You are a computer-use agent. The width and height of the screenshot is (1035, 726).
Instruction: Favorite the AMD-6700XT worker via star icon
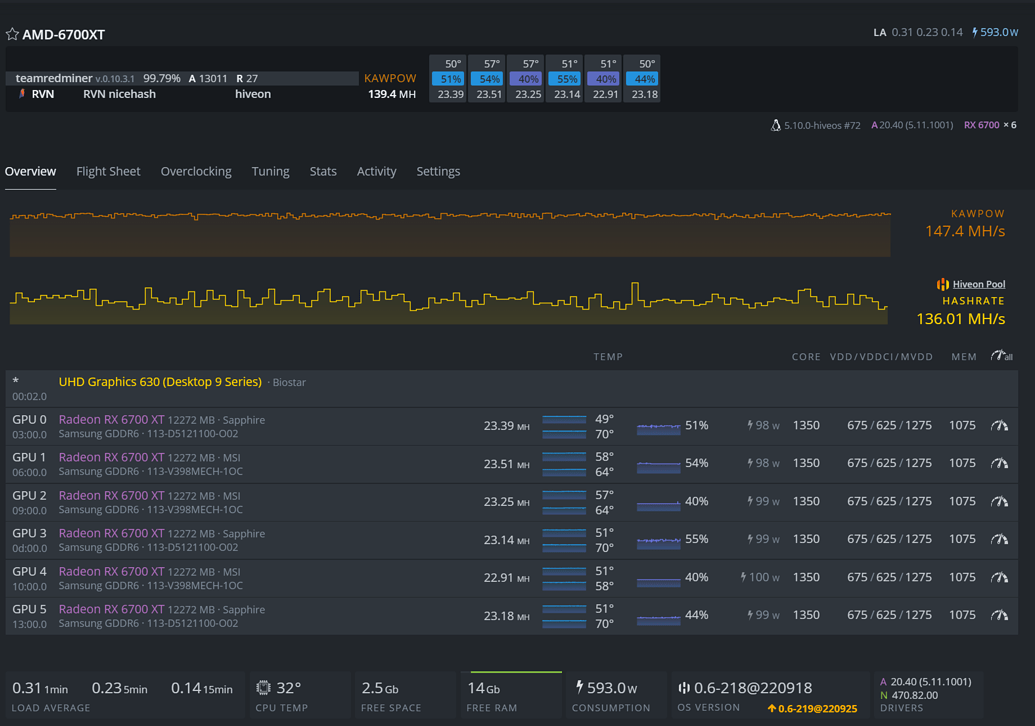coord(13,33)
